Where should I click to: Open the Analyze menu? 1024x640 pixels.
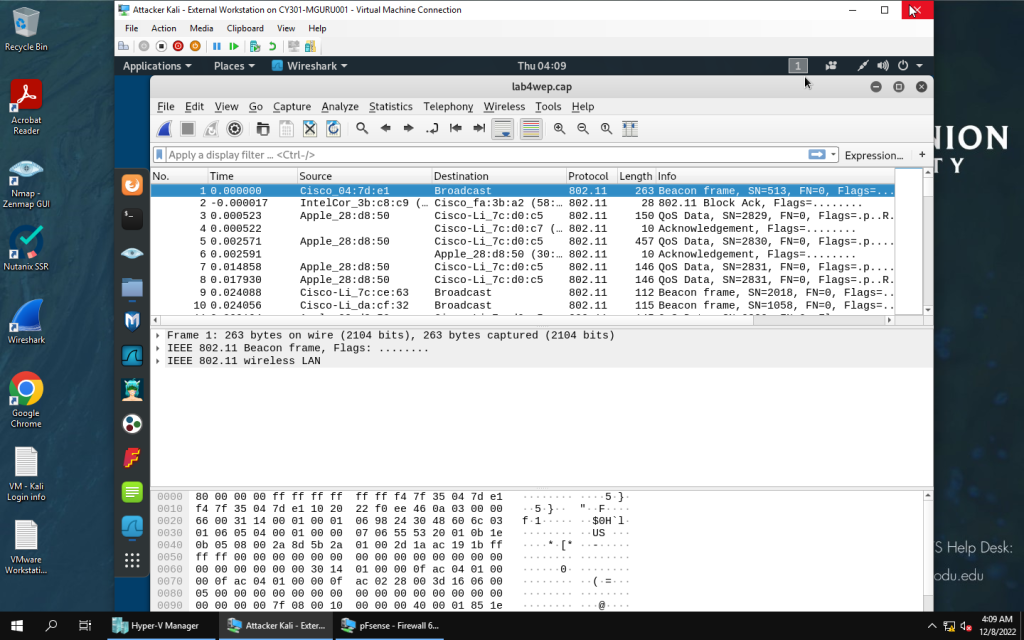pyautogui.click(x=340, y=106)
